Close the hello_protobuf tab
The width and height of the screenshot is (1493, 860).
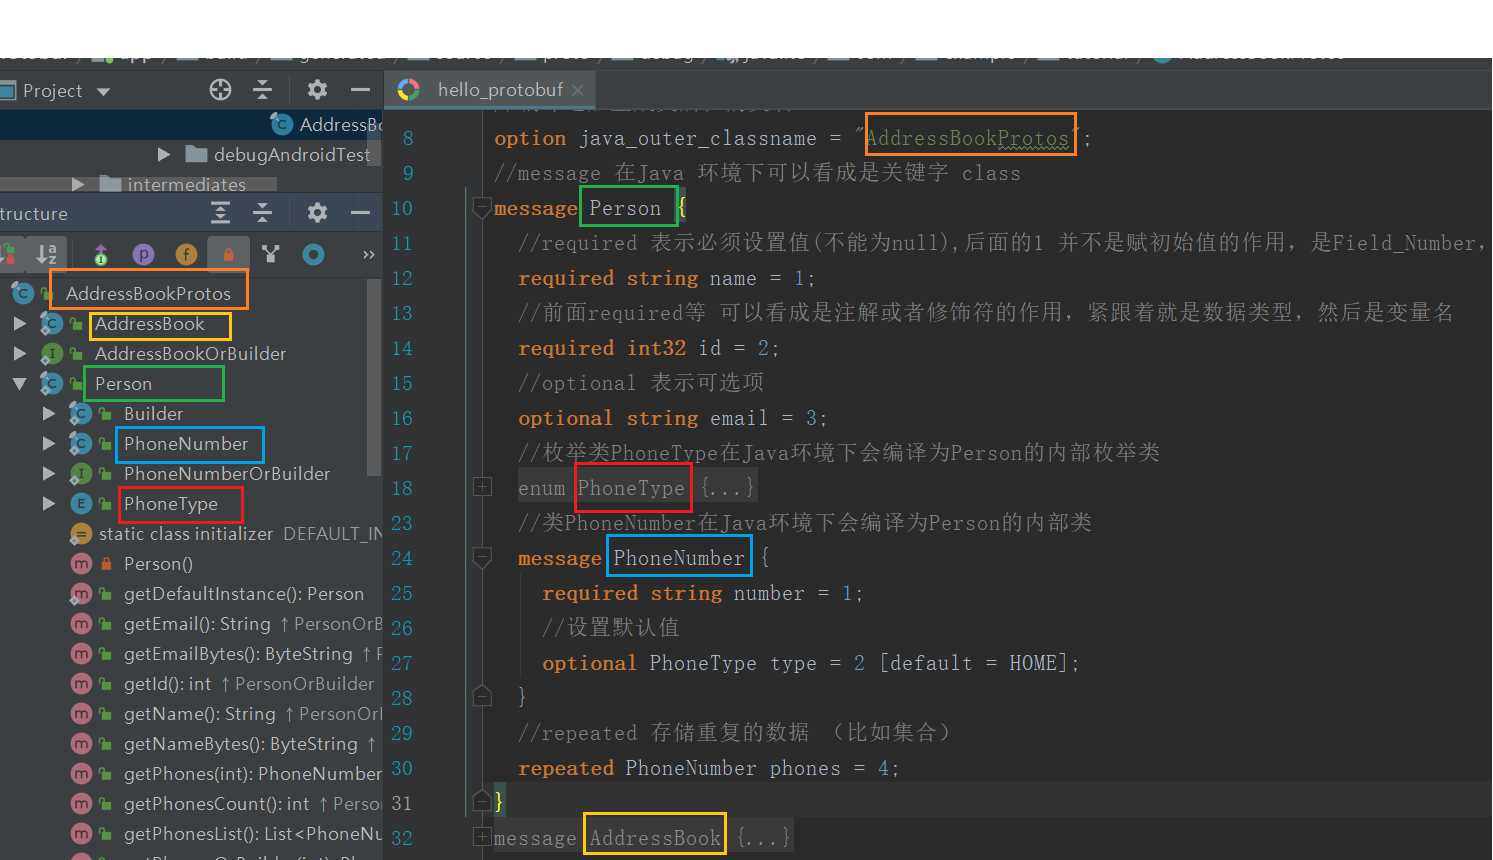[x=578, y=90]
